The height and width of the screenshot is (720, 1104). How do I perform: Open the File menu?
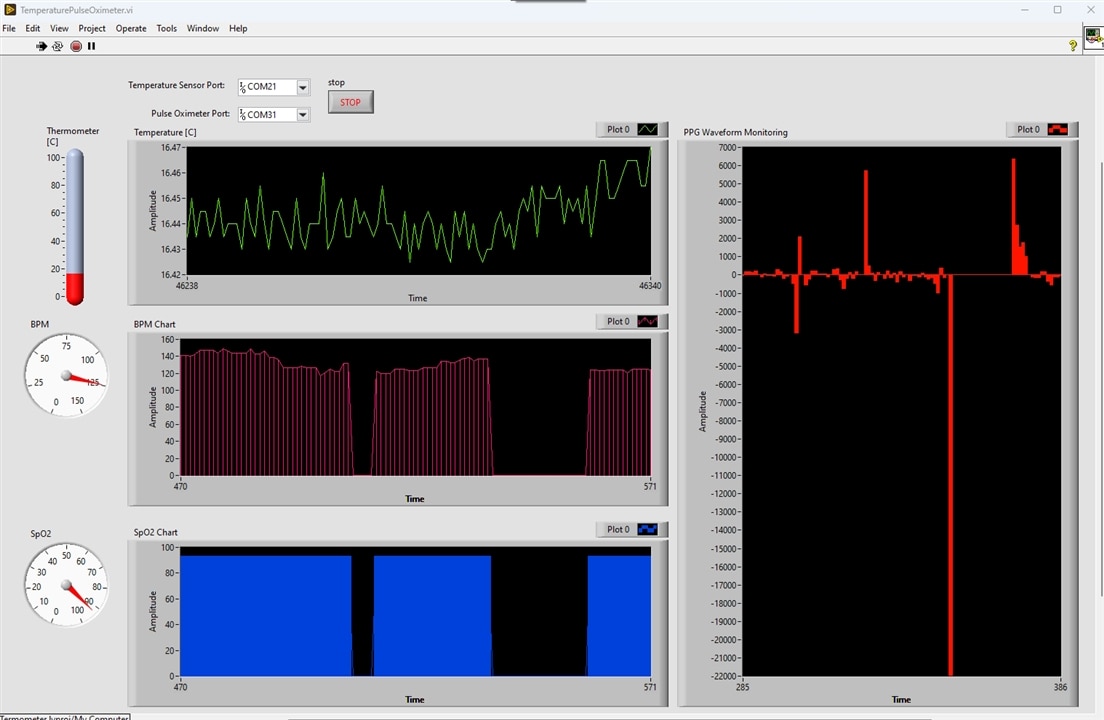(9, 28)
